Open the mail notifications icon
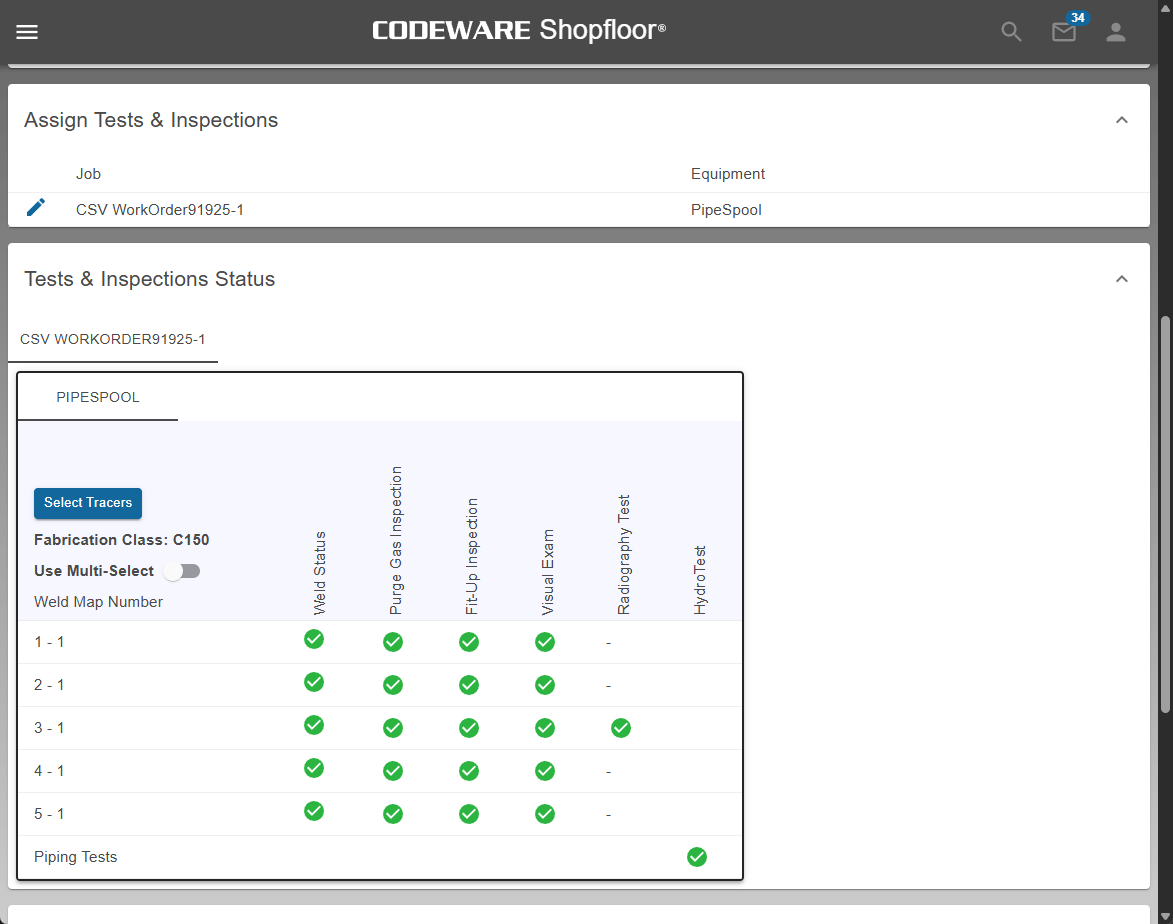The width and height of the screenshot is (1173, 924). (1064, 32)
